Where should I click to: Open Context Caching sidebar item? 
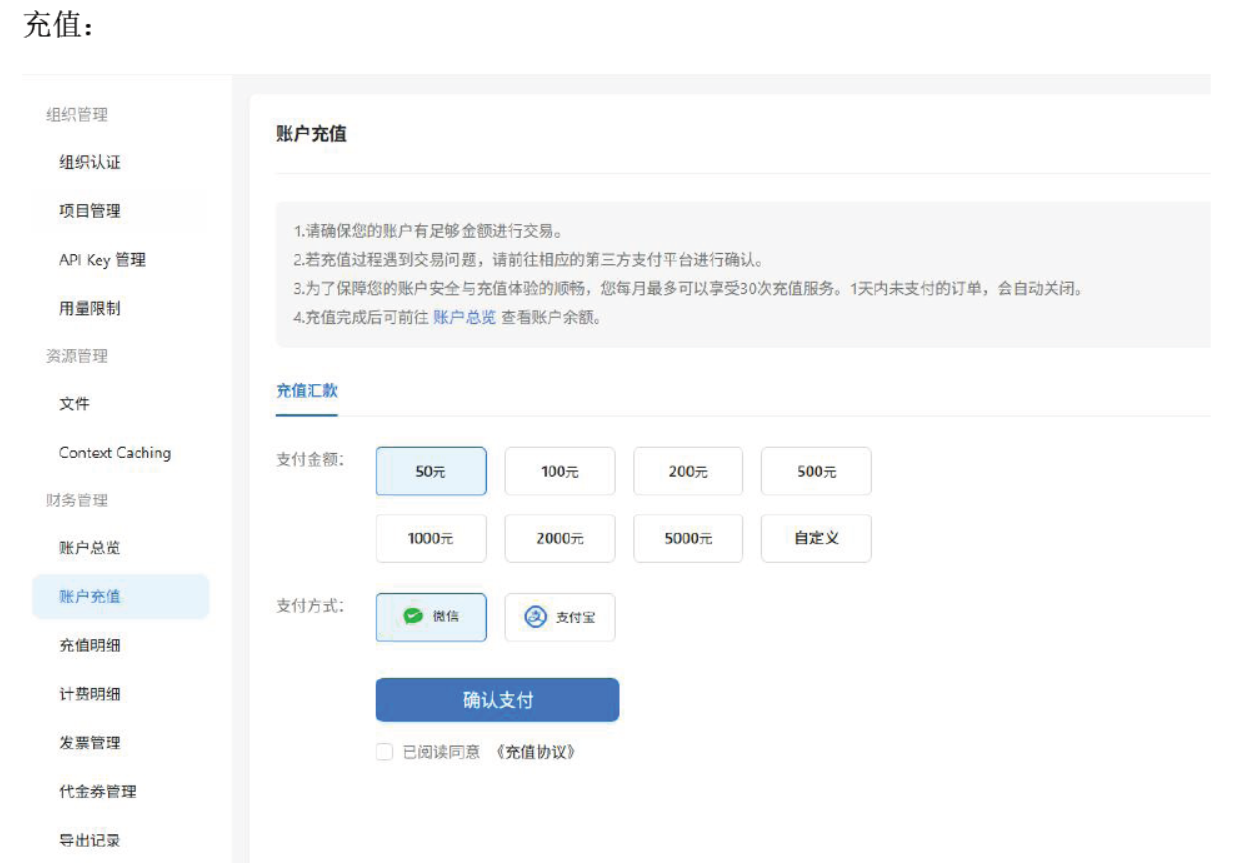coord(115,452)
